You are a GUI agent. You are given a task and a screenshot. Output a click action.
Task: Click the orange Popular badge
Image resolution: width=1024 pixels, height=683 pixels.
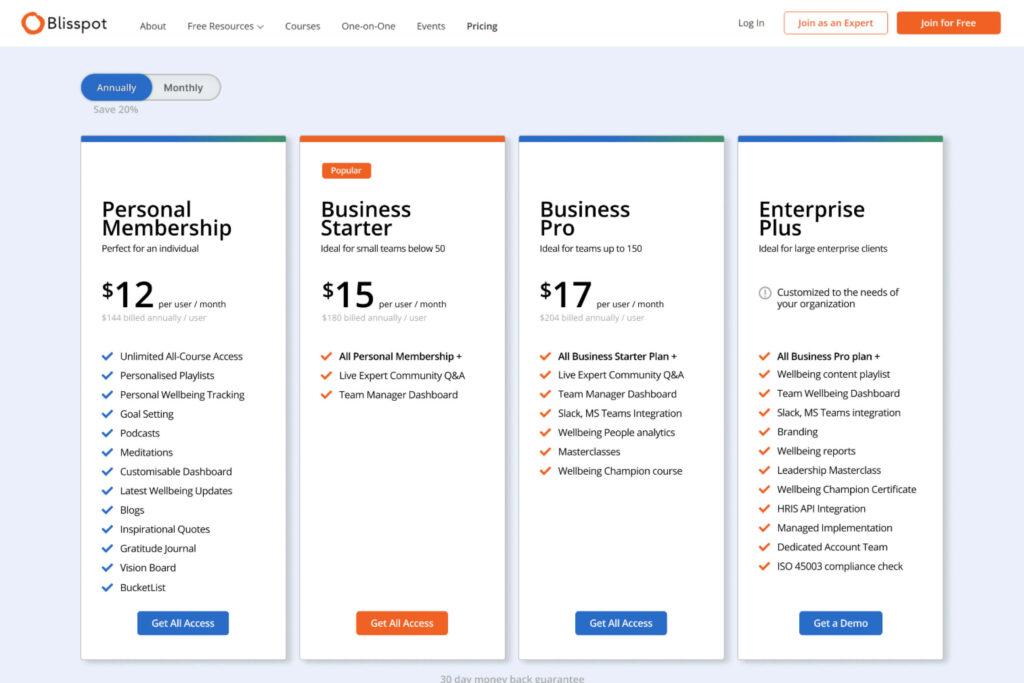pos(346,170)
